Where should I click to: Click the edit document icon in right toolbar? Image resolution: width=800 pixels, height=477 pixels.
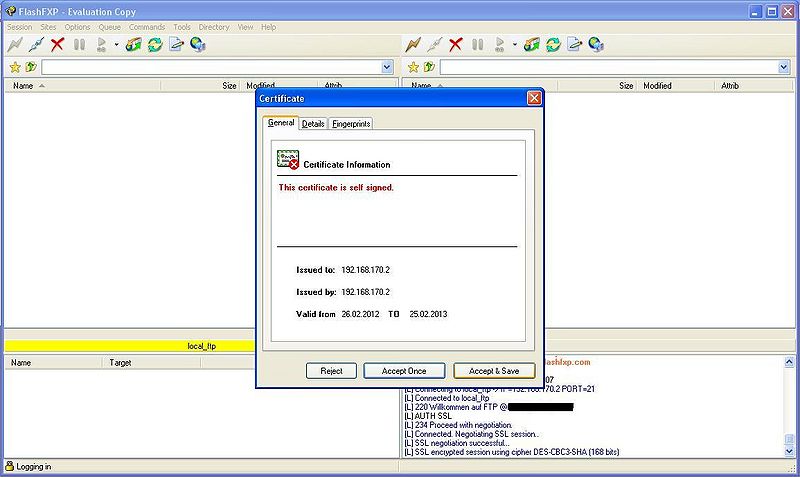[575, 44]
